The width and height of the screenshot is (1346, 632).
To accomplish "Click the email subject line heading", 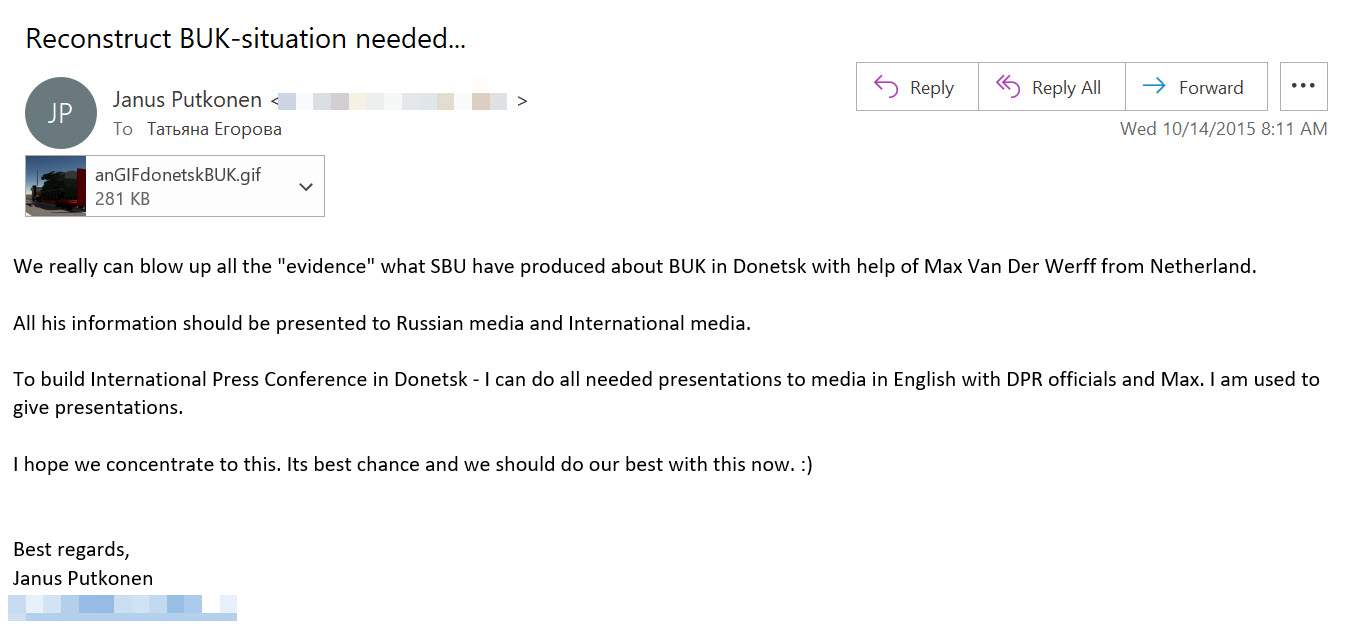I will coord(245,38).
